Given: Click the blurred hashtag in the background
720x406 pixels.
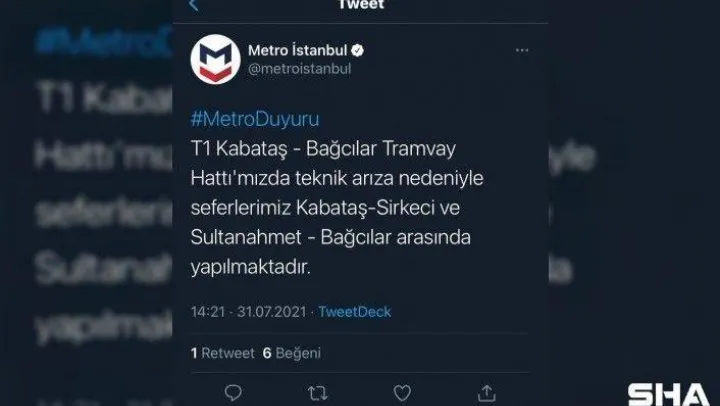Looking at the screenshot, I should [105, 41].
